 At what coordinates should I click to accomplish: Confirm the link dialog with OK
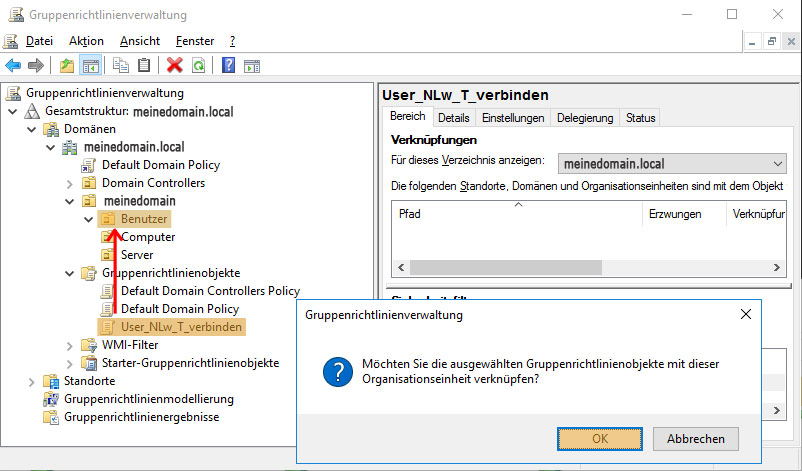point(600,438)
